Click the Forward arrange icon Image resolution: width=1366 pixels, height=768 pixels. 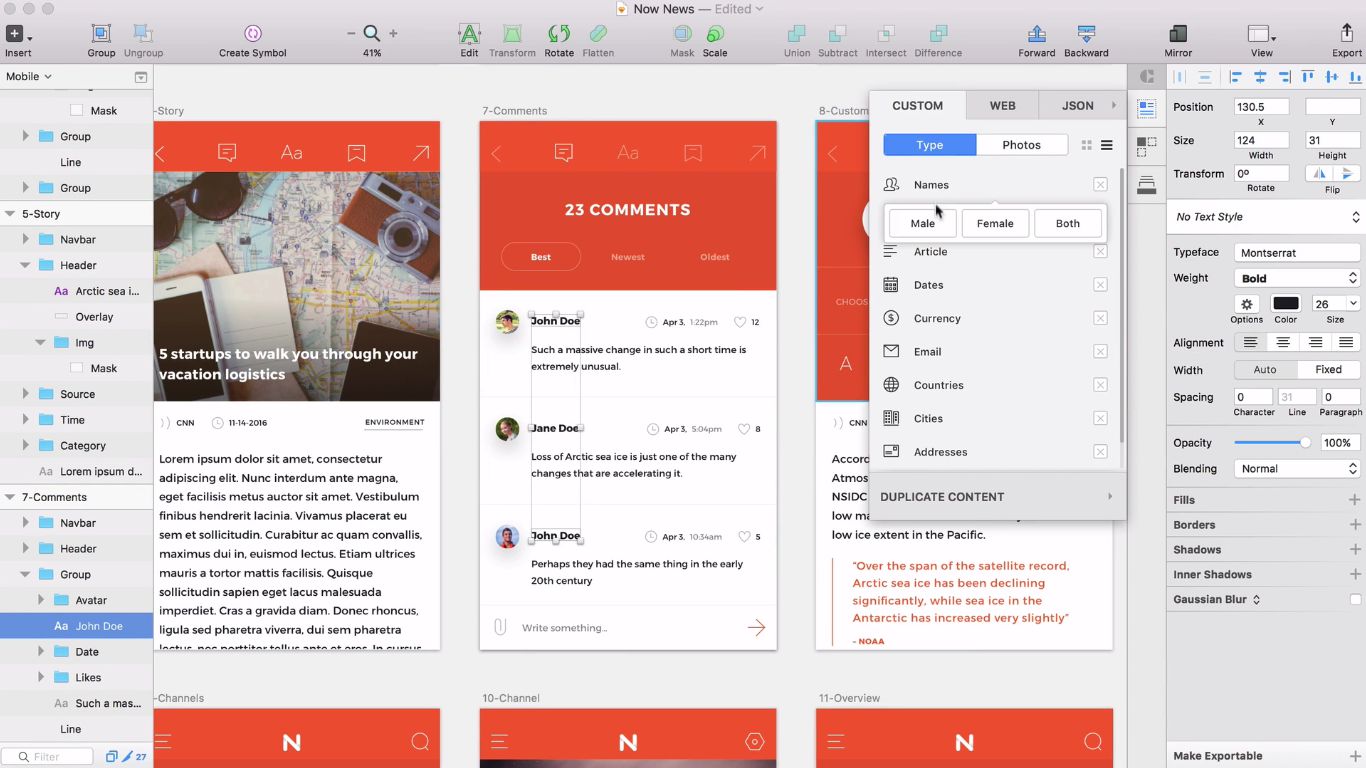point(1037,34)
